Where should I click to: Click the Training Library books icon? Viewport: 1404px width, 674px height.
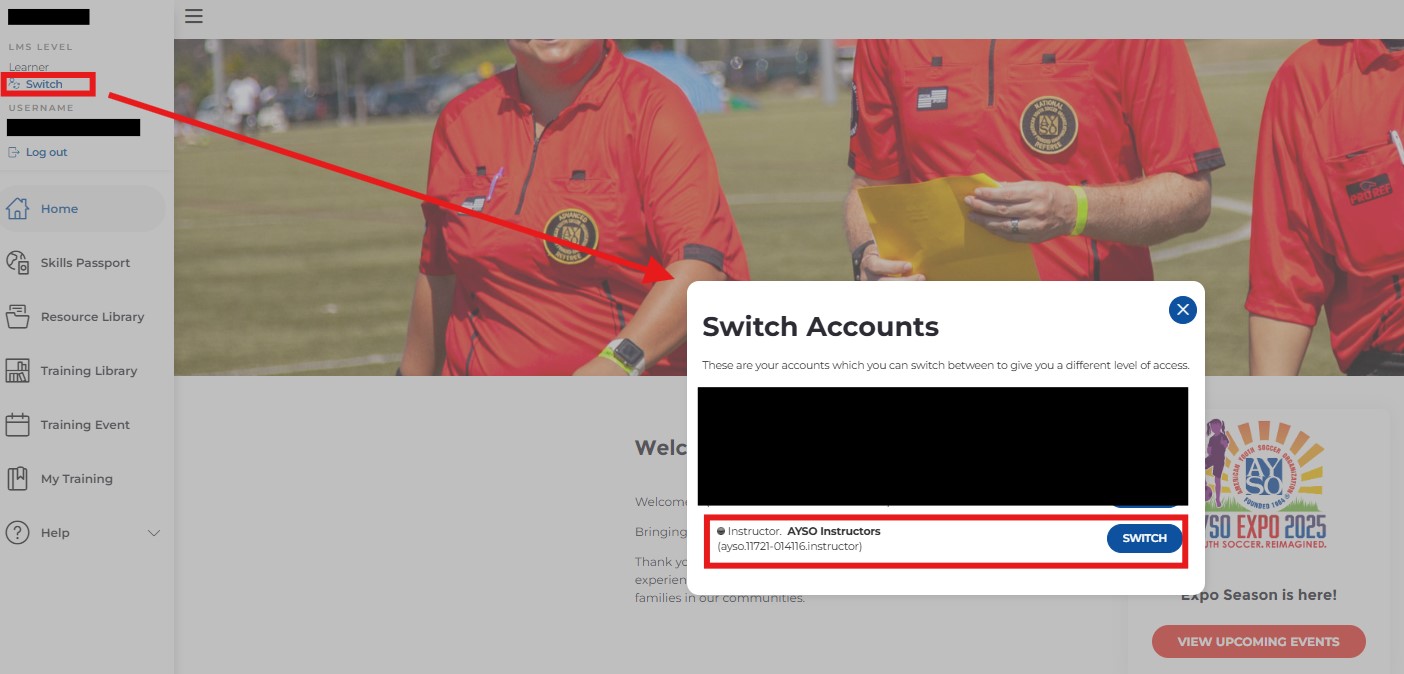click(18, 371)
